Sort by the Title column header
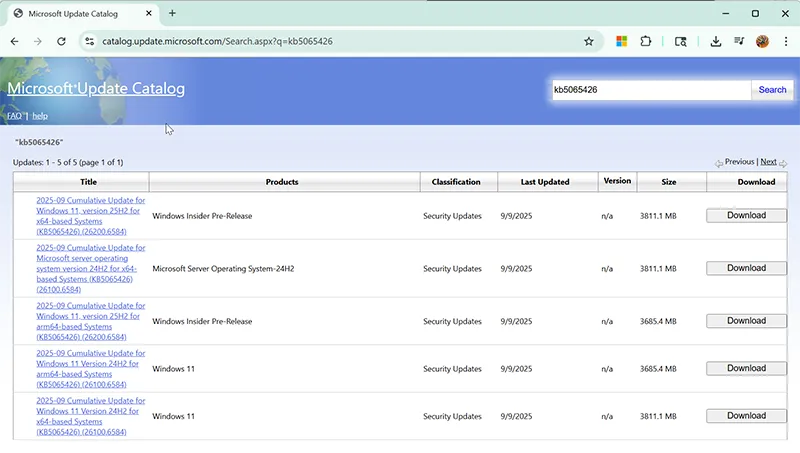The height and width of the screenshot is (453, 800). (88, 182)
